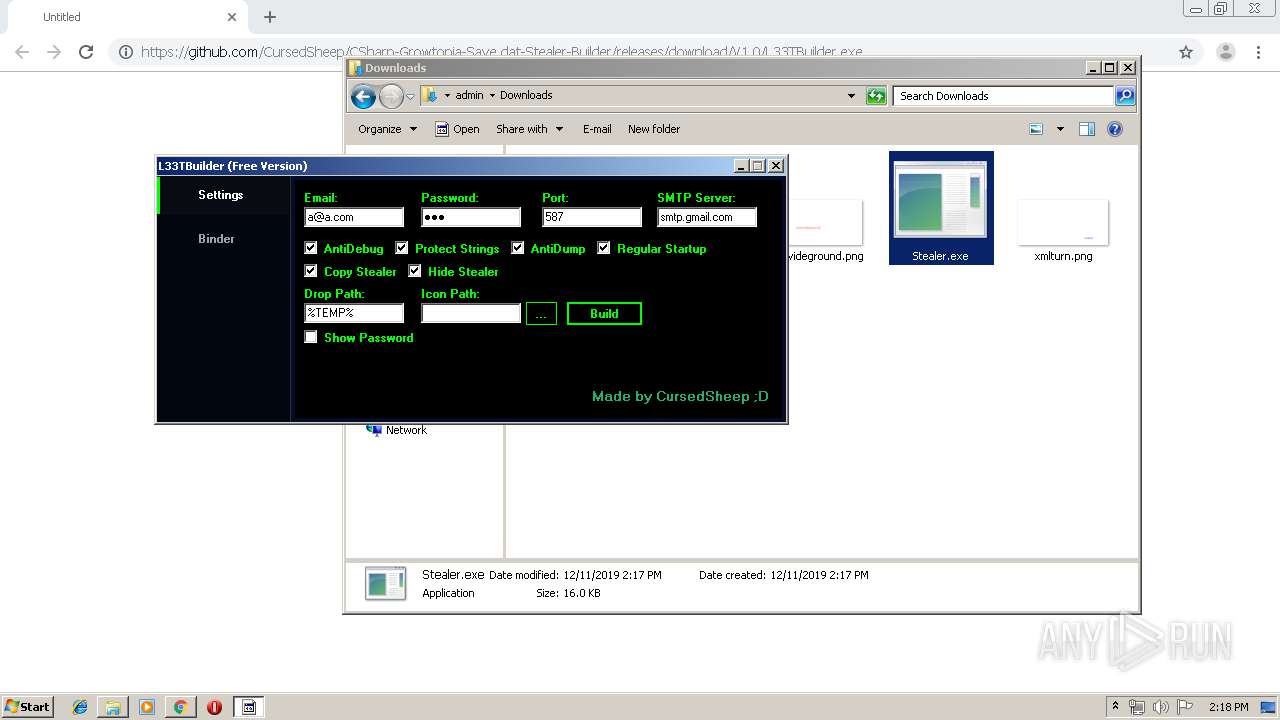Open the Windows Start menu
The width and height of the screenshot is (1280, 720).
point(27,706)
